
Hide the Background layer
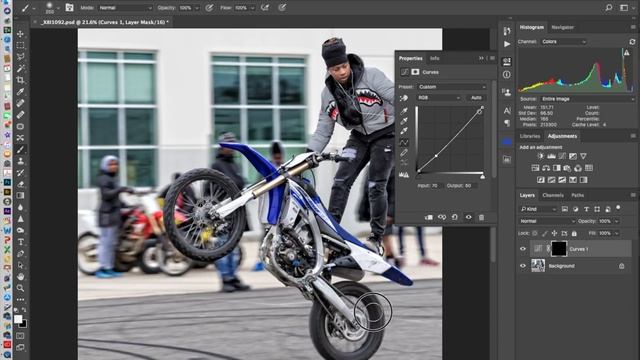click(523, 266)
